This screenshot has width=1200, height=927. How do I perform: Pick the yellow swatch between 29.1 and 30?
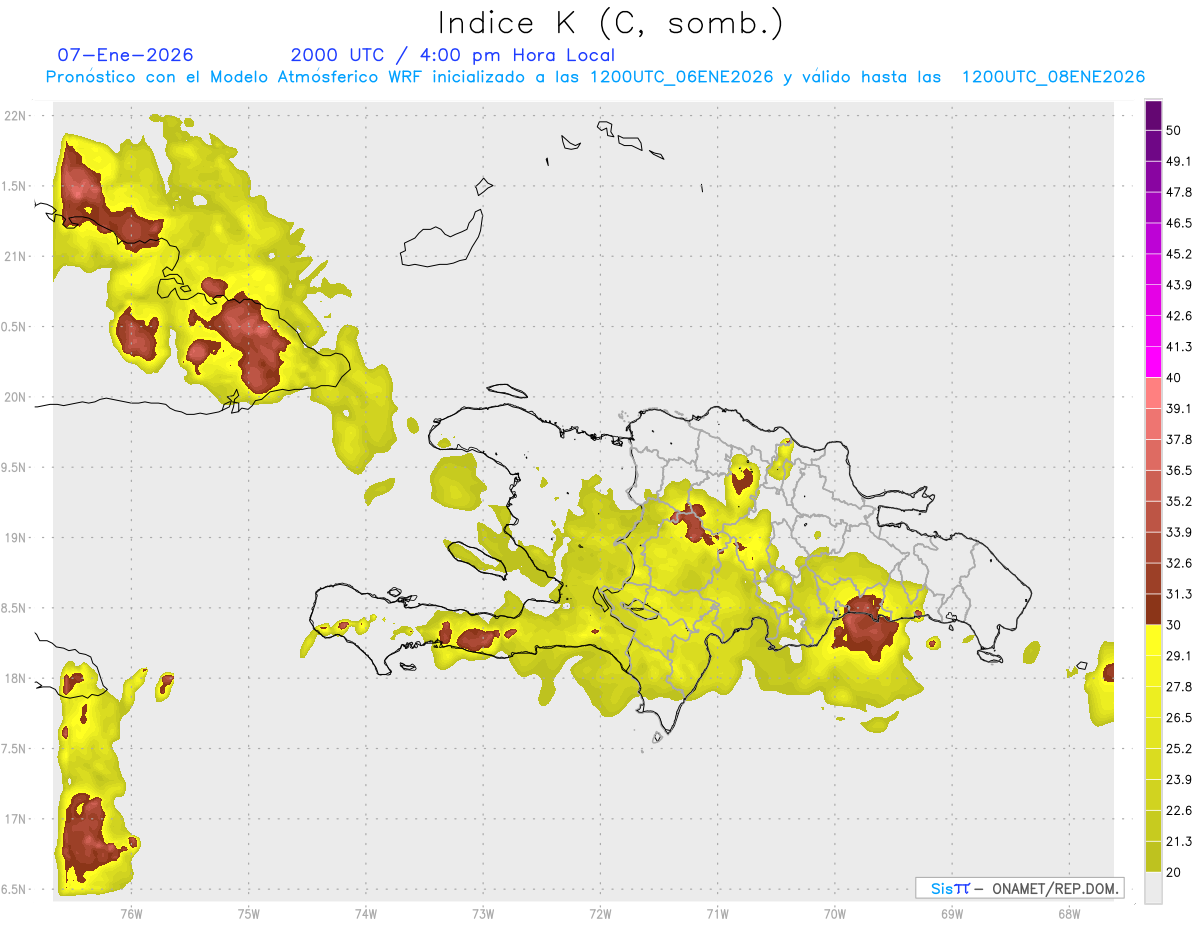click(x=1153, y=640)
